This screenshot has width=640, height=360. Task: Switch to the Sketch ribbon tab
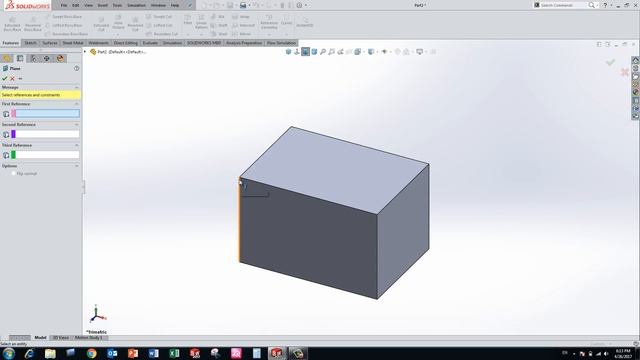[30, 43]
